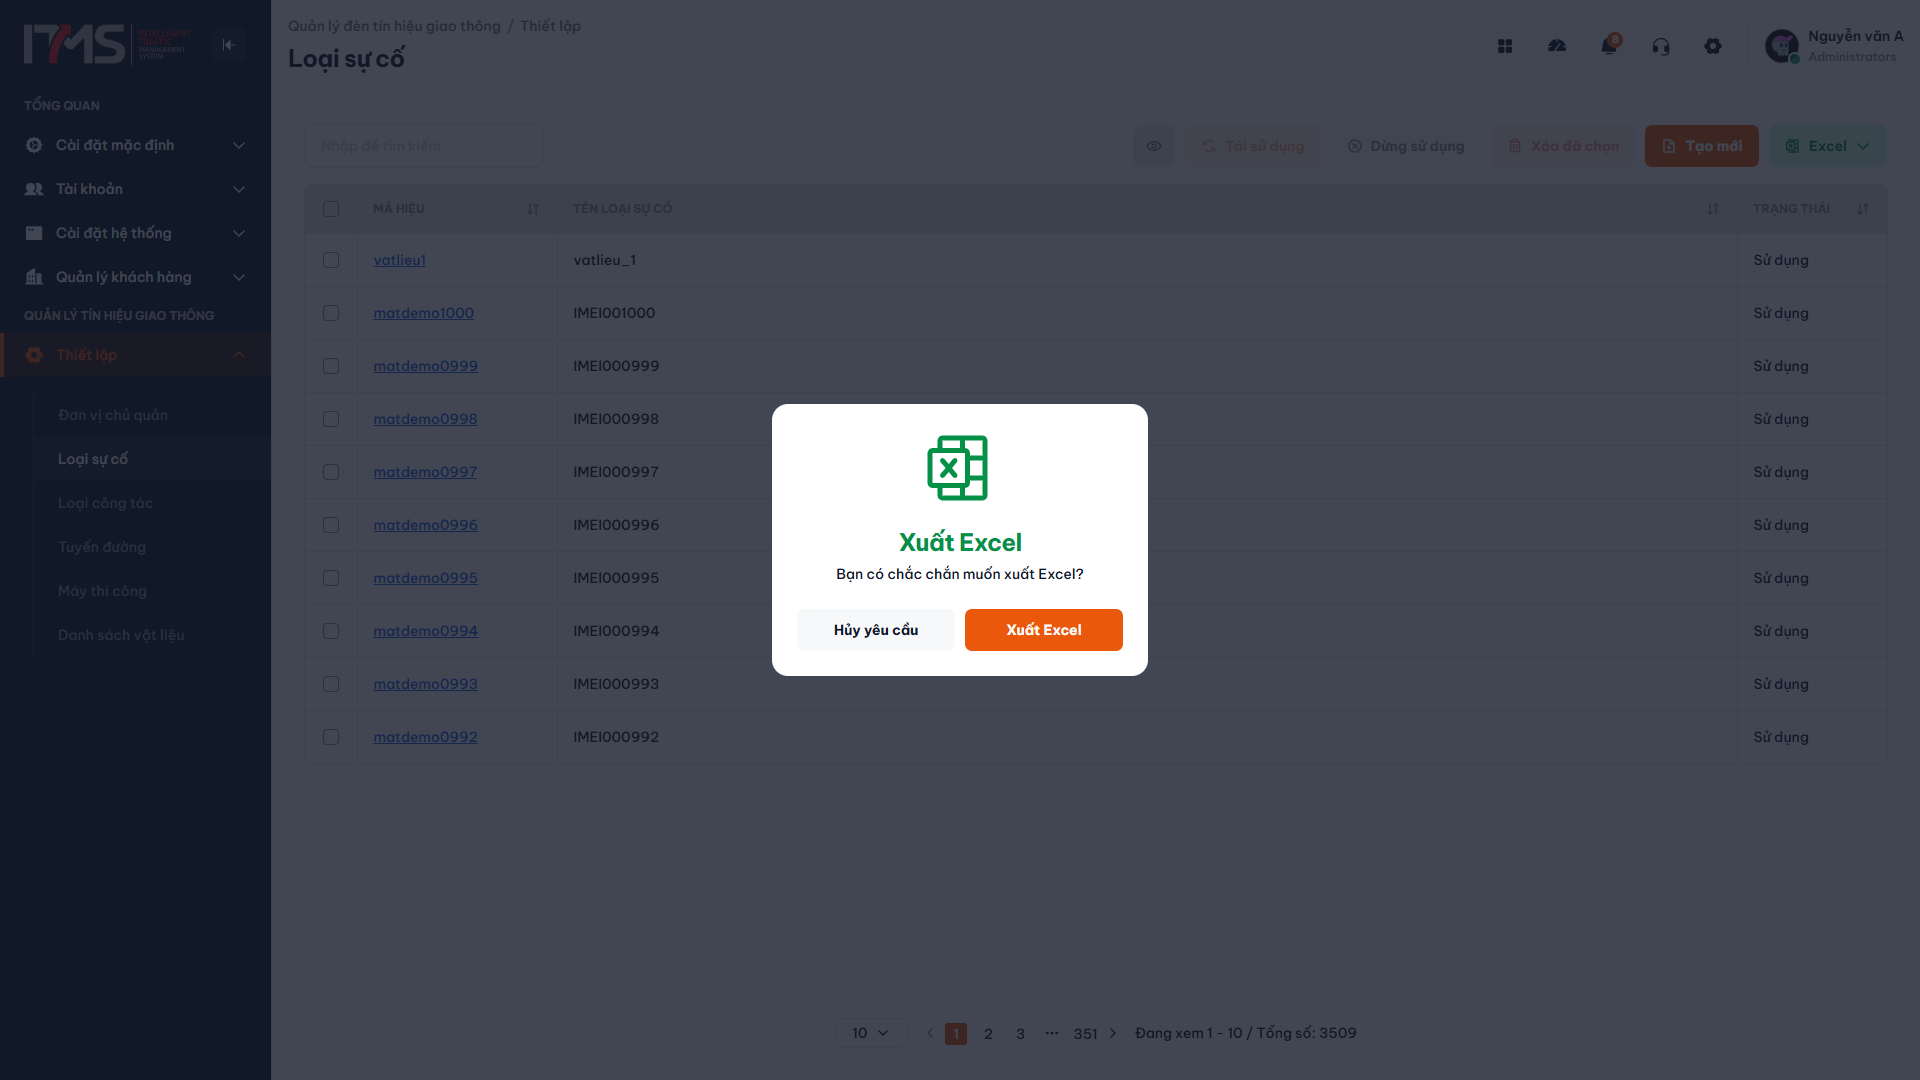This screenshot has width=1920, height=1080.
Task: Open the apps grid icon
Action: (x=1505, y=46)
